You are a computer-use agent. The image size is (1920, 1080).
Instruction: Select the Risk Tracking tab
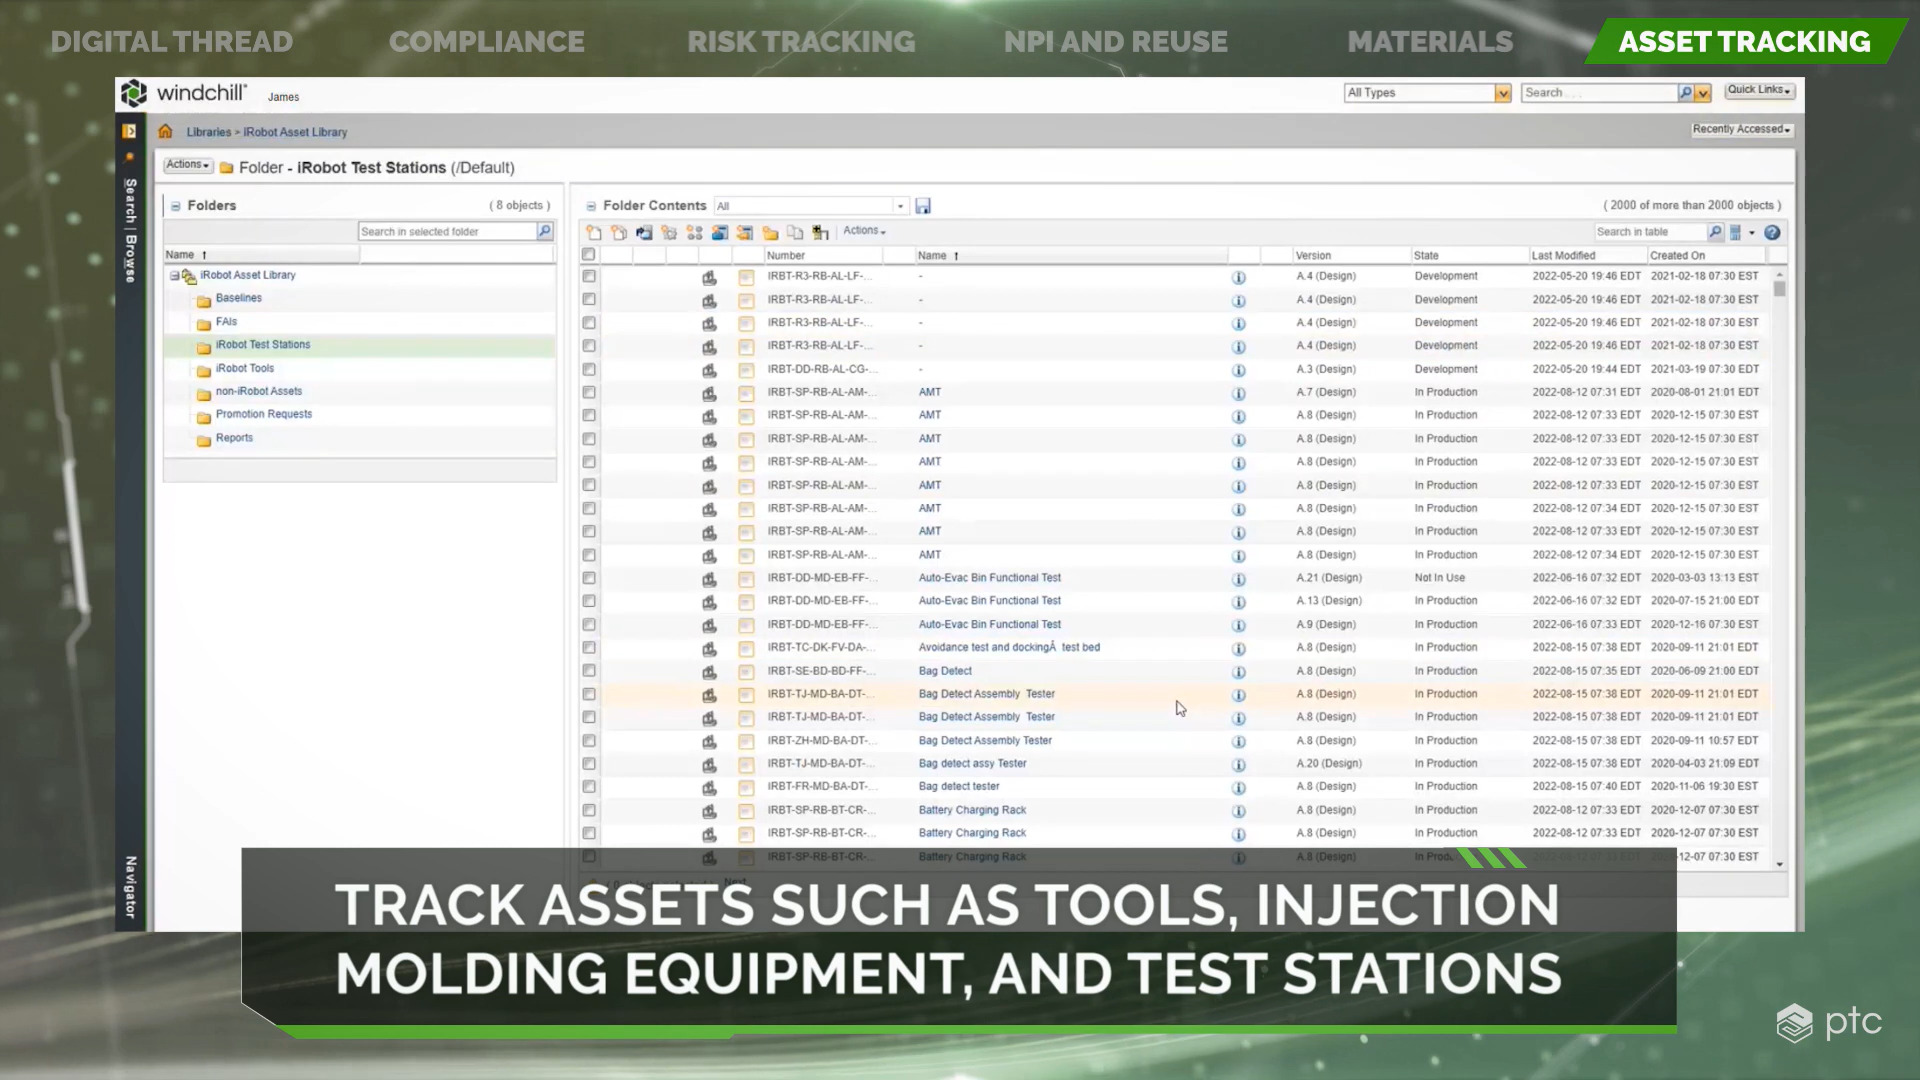[801, 42]
